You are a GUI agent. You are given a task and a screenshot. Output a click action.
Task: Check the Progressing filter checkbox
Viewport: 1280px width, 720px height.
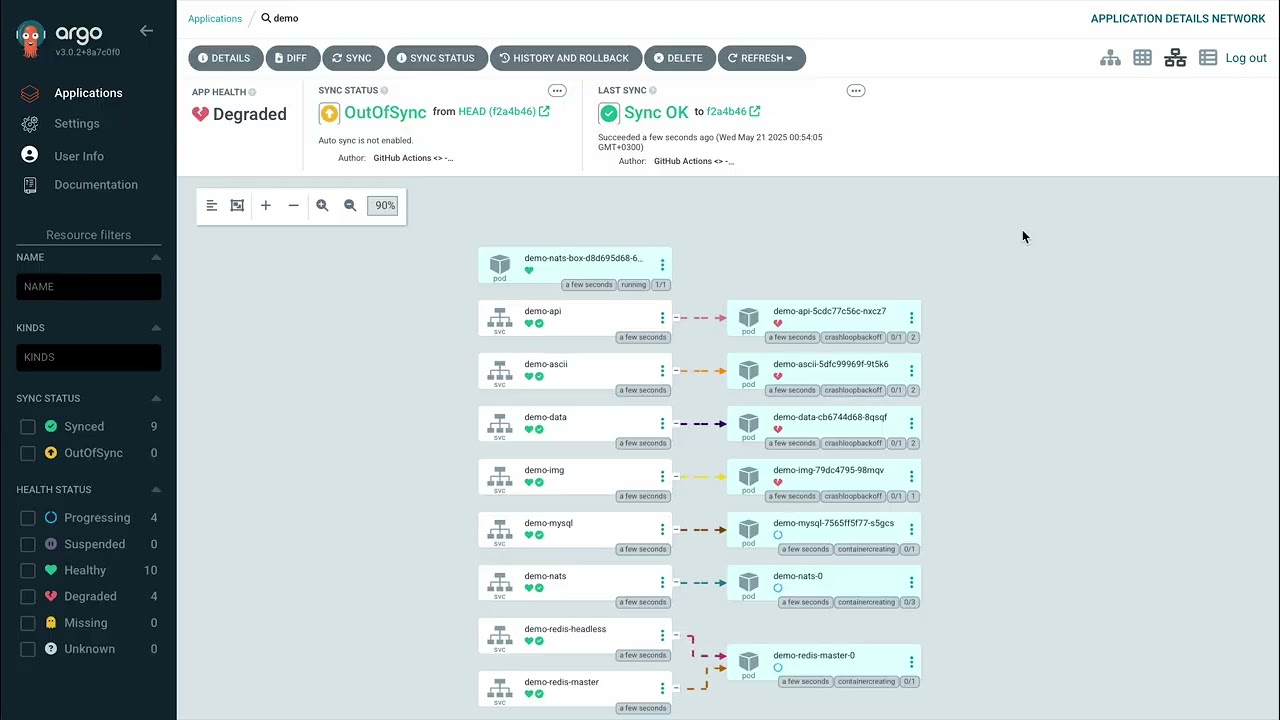click(x=28, y=518)
